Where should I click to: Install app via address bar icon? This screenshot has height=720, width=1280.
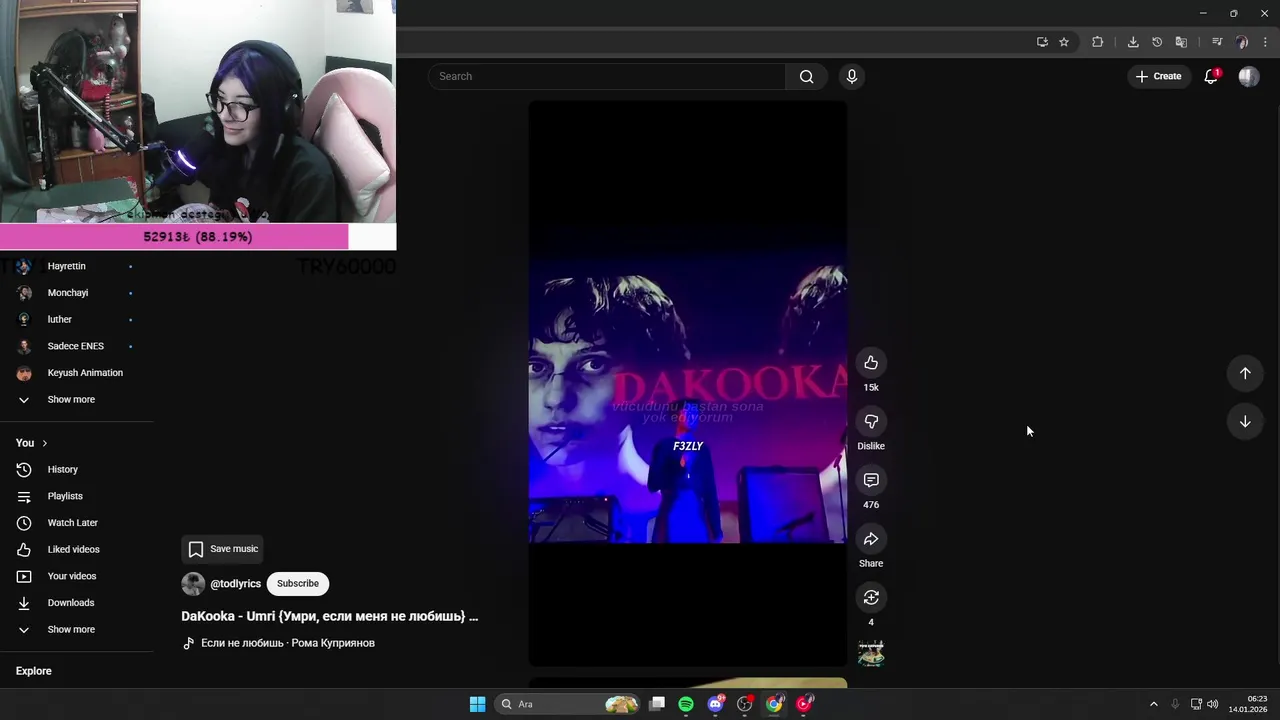1042,42
